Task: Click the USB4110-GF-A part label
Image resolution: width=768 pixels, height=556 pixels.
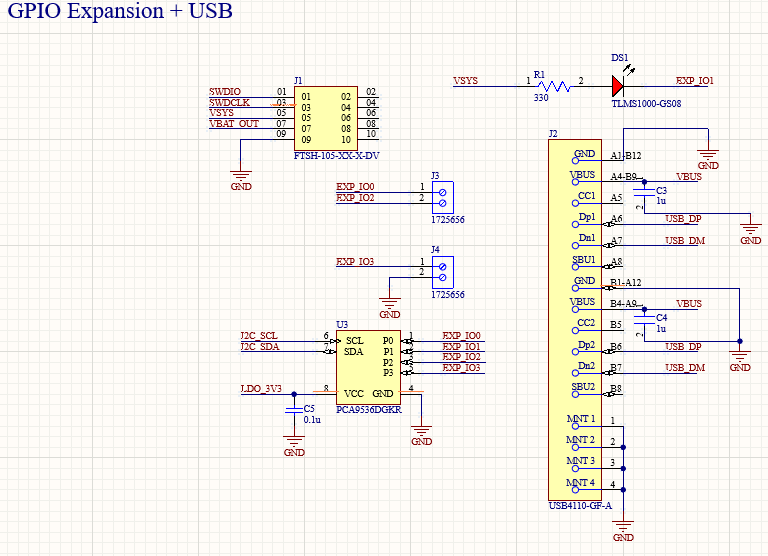Action: tap(580, 506)
